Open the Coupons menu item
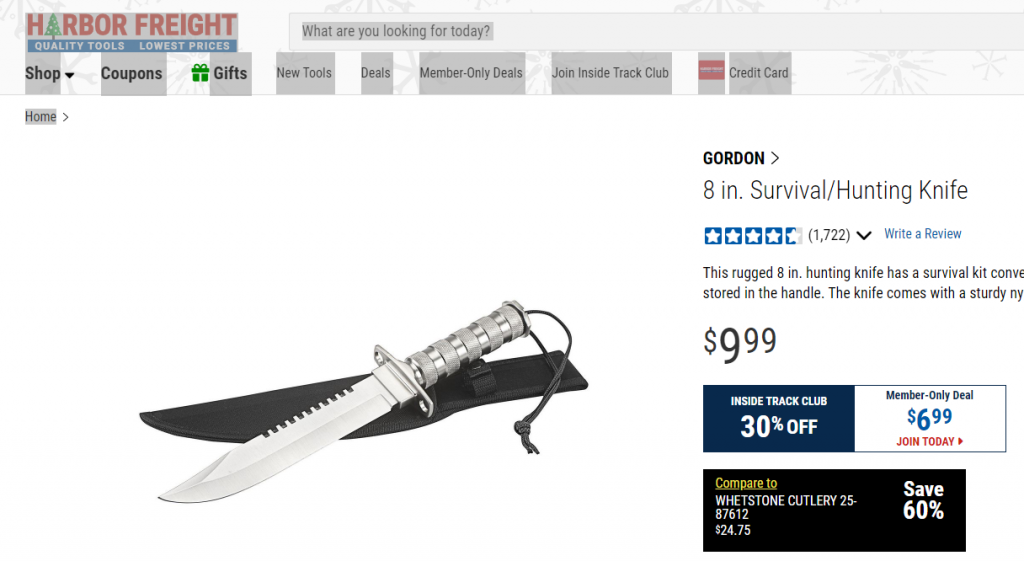1024x561 pixels. point(131,73)
